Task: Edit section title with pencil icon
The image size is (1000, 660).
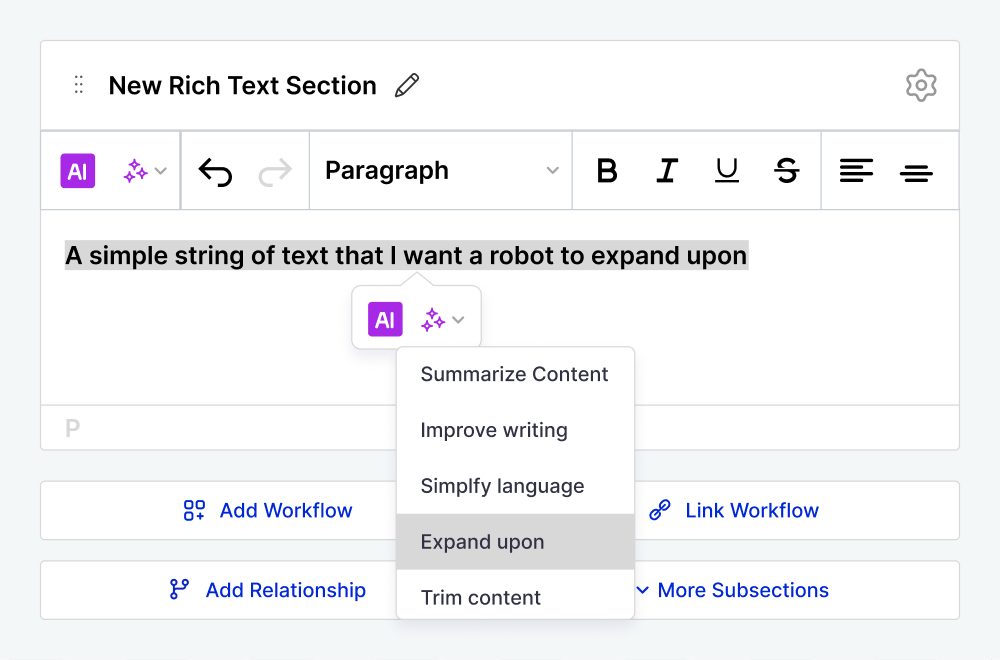Action: tap(407, 85)
